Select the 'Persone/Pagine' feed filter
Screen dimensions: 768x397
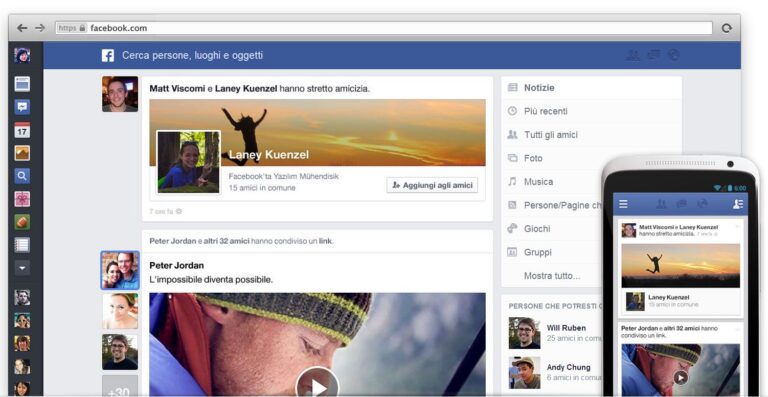553,205
